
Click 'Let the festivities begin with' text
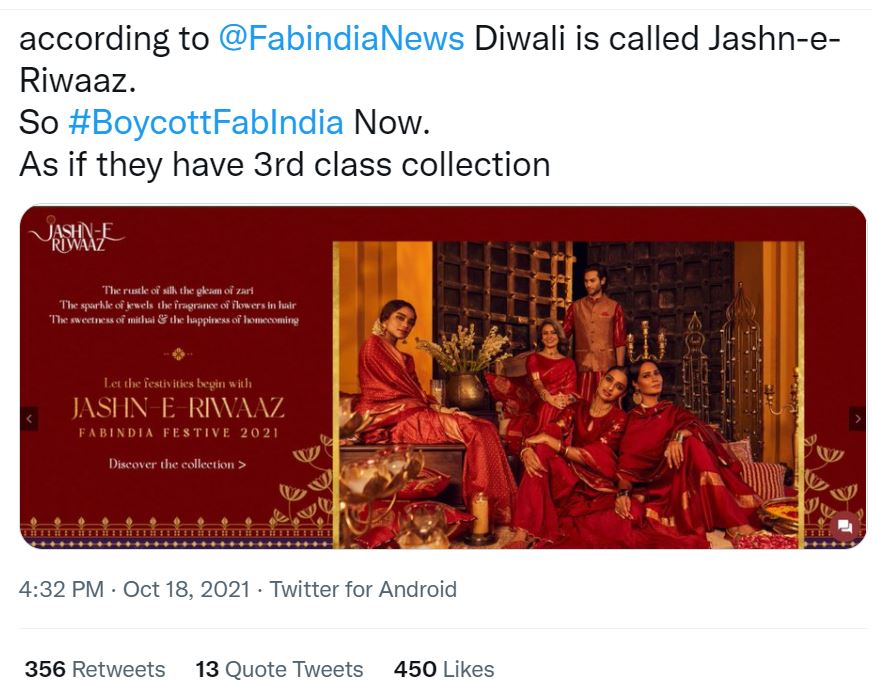coord(178,383)
